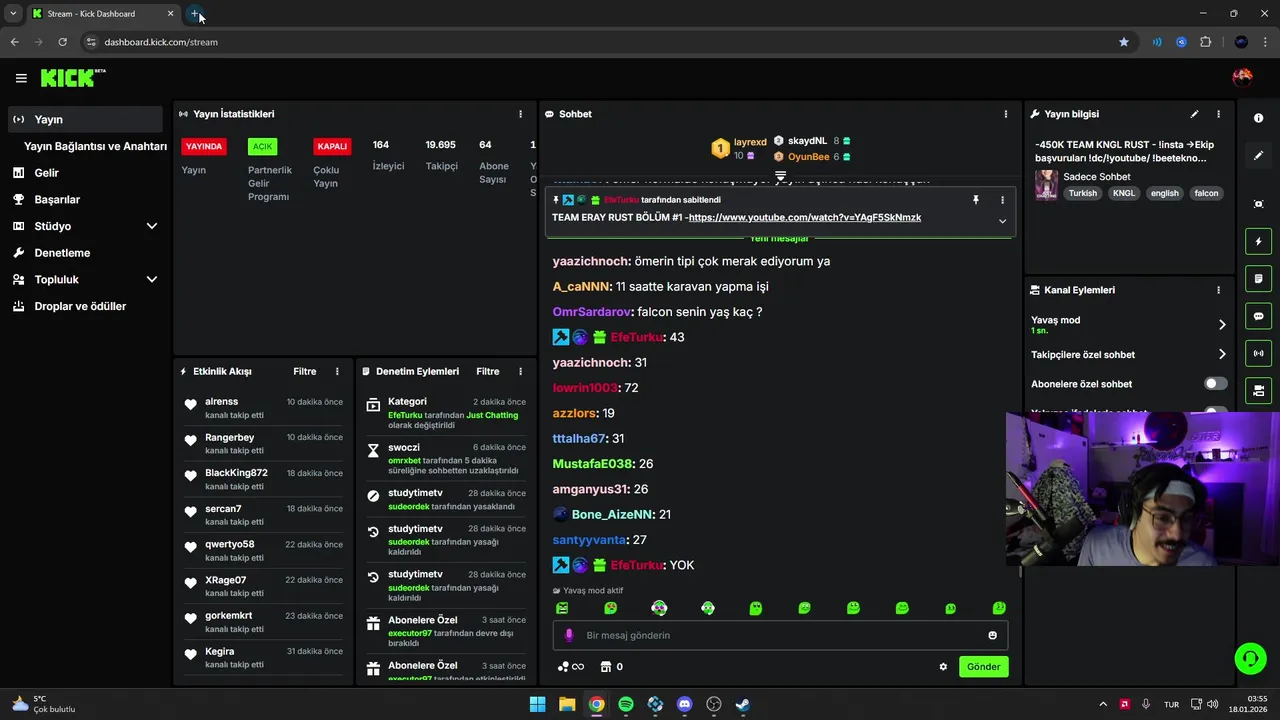Bookmark page with Chrome star icon
The width and height of the screenshot is (1280, 720).
point(1124,42)
